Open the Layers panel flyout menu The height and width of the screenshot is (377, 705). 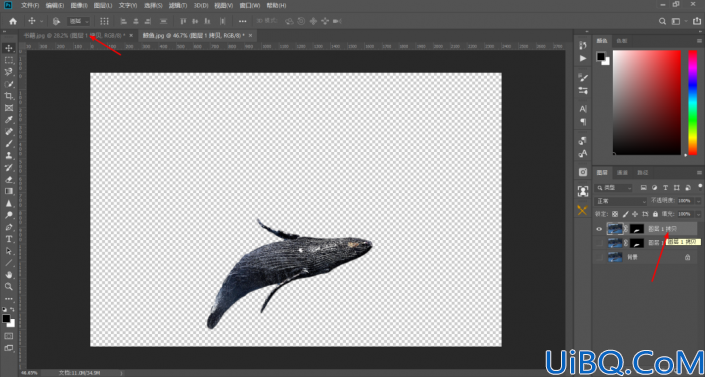click(x=700, y=172)
